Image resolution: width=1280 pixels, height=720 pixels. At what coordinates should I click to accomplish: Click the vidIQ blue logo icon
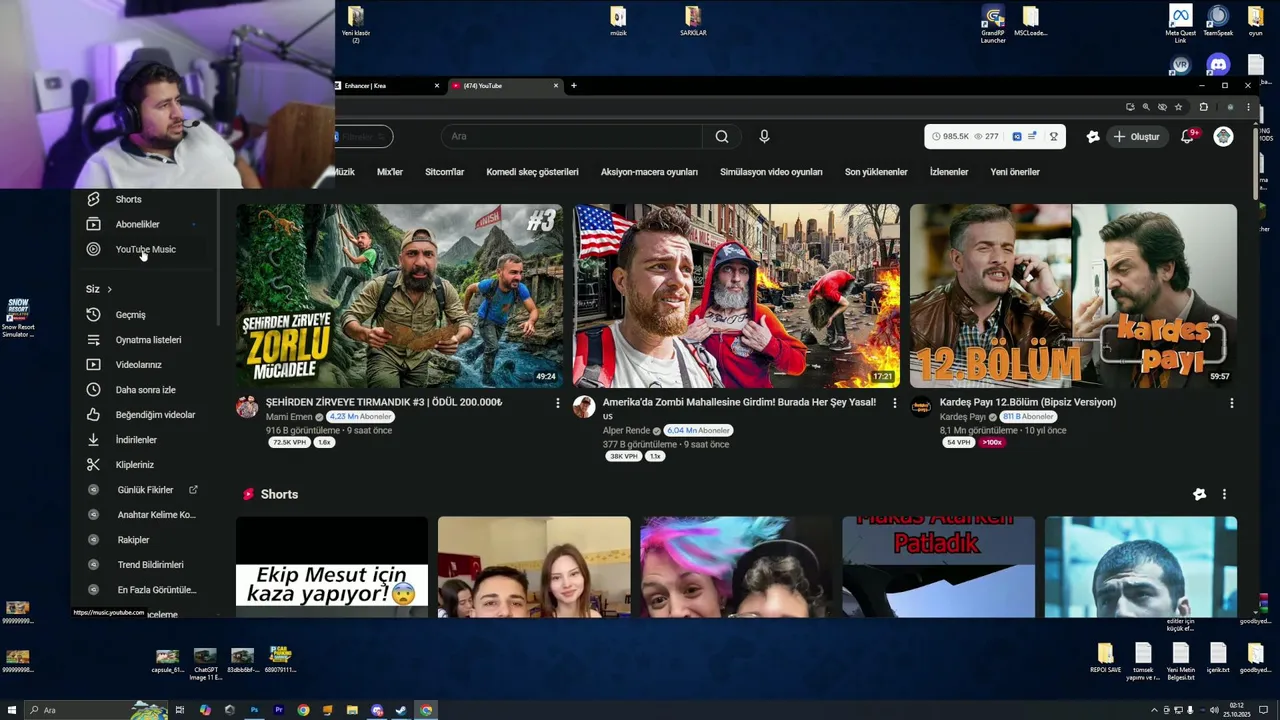tap(1017, 136)
